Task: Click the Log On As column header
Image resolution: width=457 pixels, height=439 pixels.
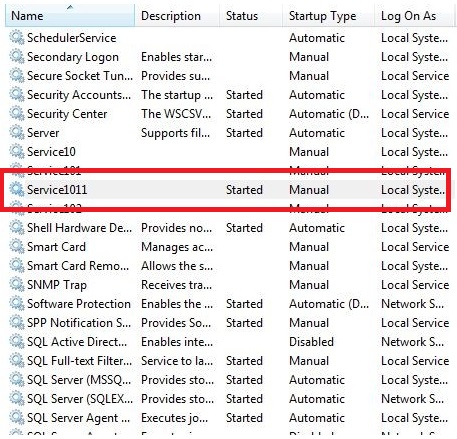Action: 415,15
